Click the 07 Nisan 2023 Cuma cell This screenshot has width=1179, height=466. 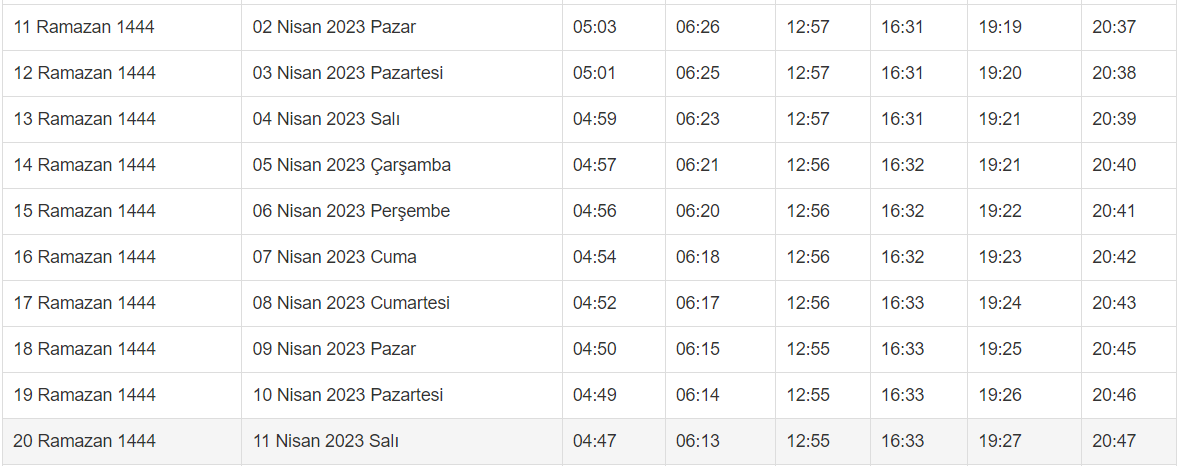click(335, 257)
